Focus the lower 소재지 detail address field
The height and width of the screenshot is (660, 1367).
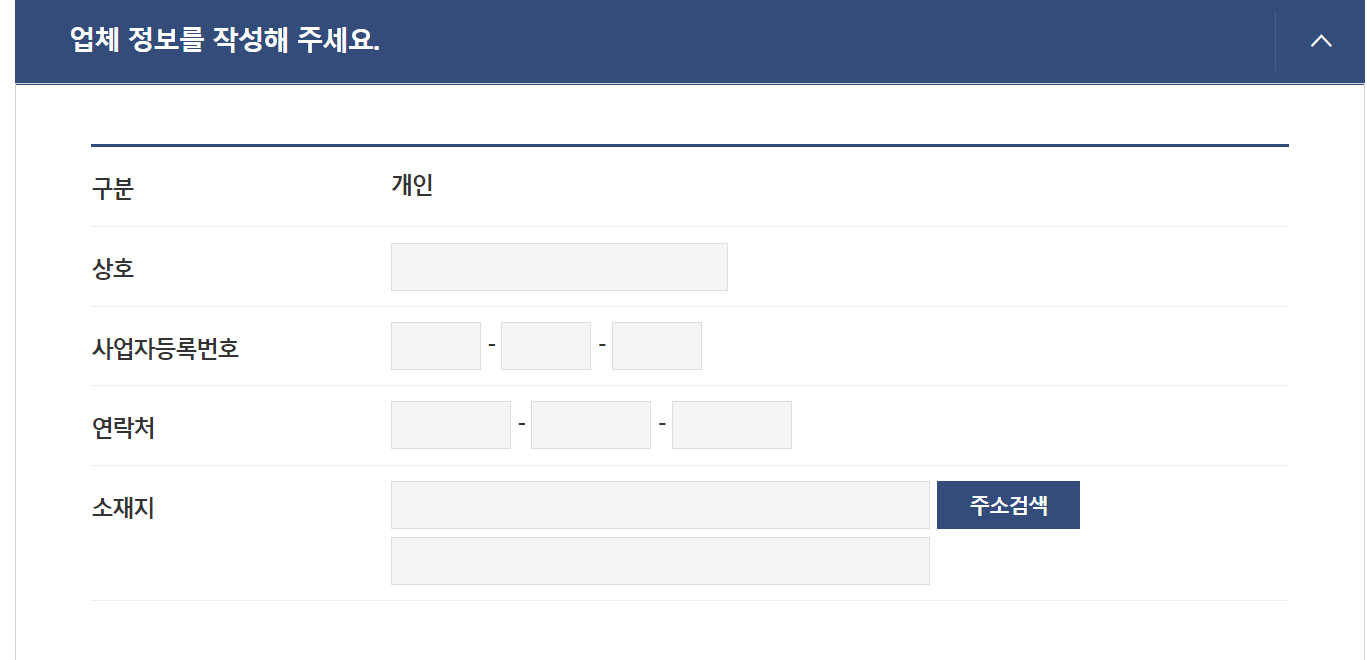pos(660,561)
